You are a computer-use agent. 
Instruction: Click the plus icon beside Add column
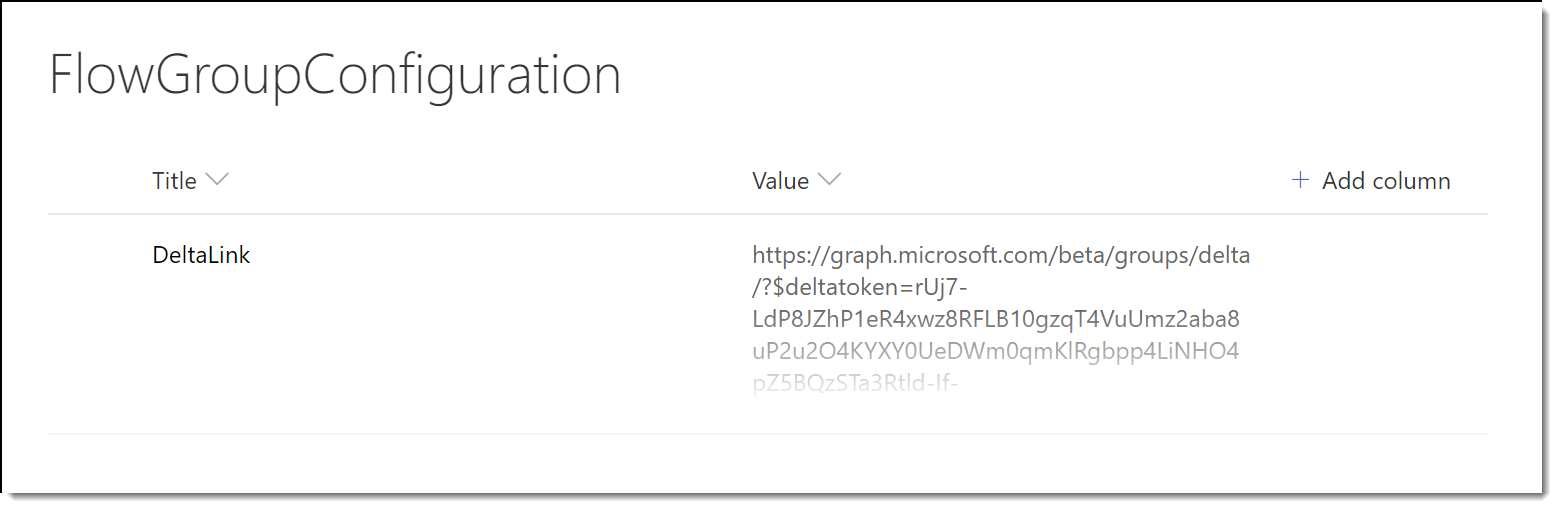tap(1300, 180)
